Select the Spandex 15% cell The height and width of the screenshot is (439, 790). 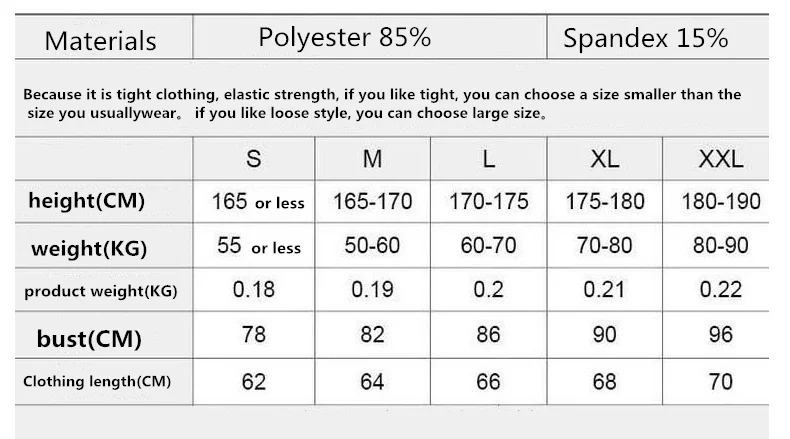click(x=657, y=37)
